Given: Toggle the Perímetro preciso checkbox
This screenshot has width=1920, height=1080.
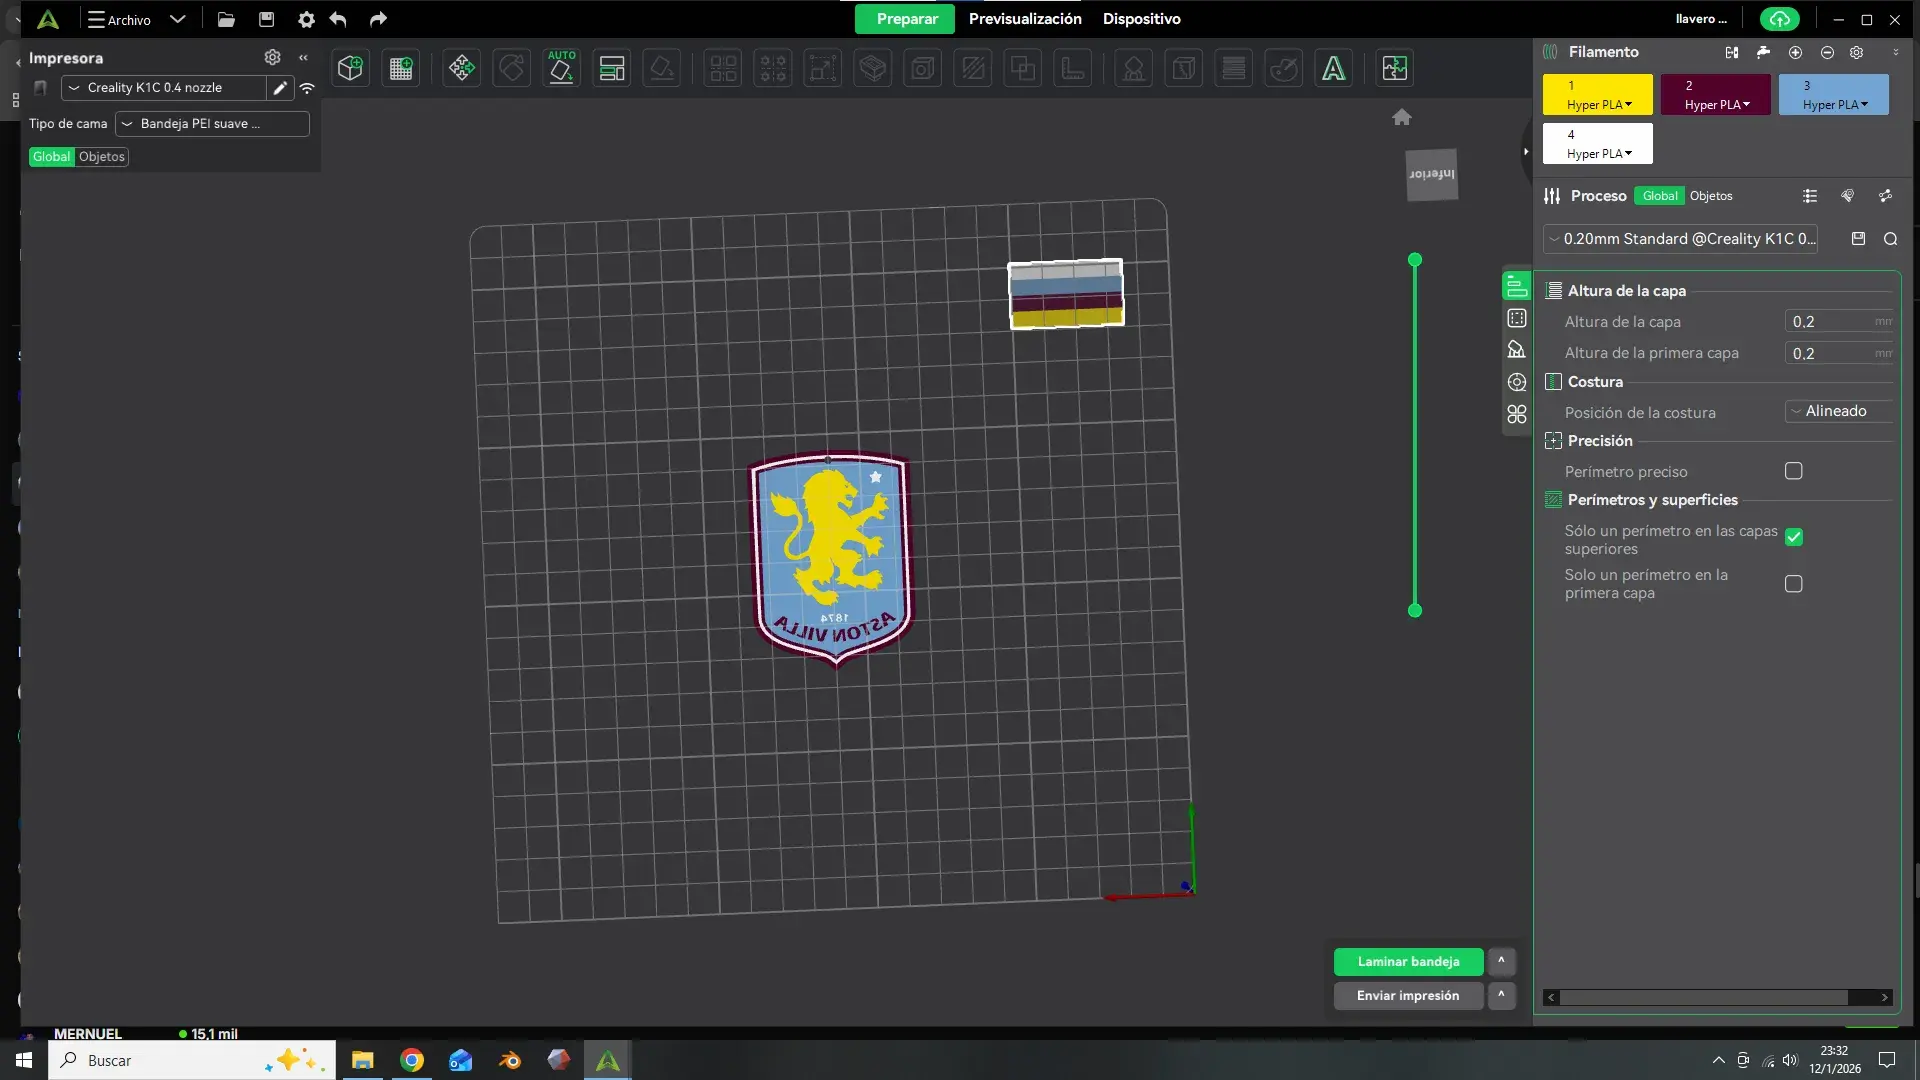Looking at the screenshot, I should pos(1794,471).
